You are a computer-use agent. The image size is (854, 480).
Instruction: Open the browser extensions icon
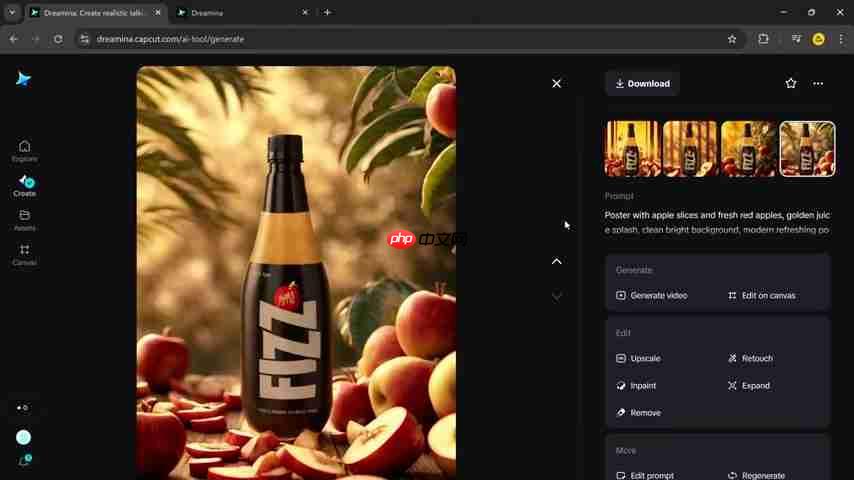coord(764,39)
